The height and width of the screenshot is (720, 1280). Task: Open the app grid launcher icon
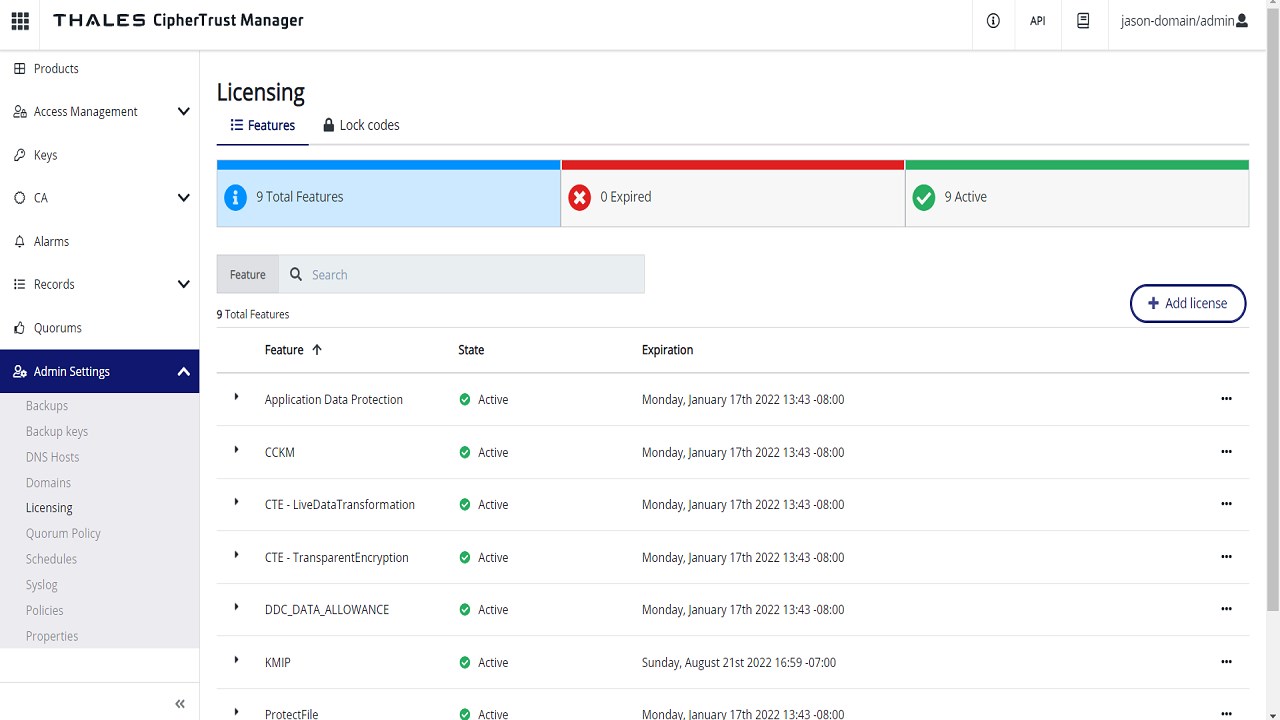tap(20, 20)
